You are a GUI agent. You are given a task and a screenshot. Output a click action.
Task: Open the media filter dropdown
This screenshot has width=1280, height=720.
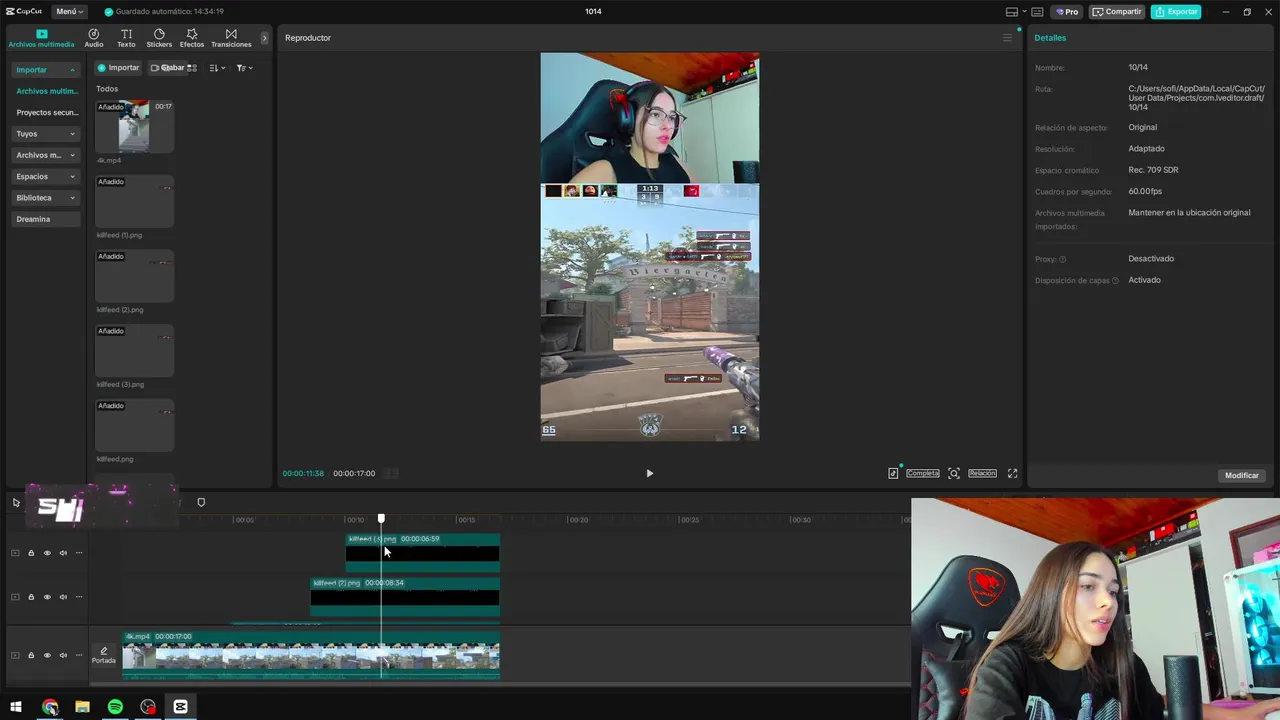[244, 68]
